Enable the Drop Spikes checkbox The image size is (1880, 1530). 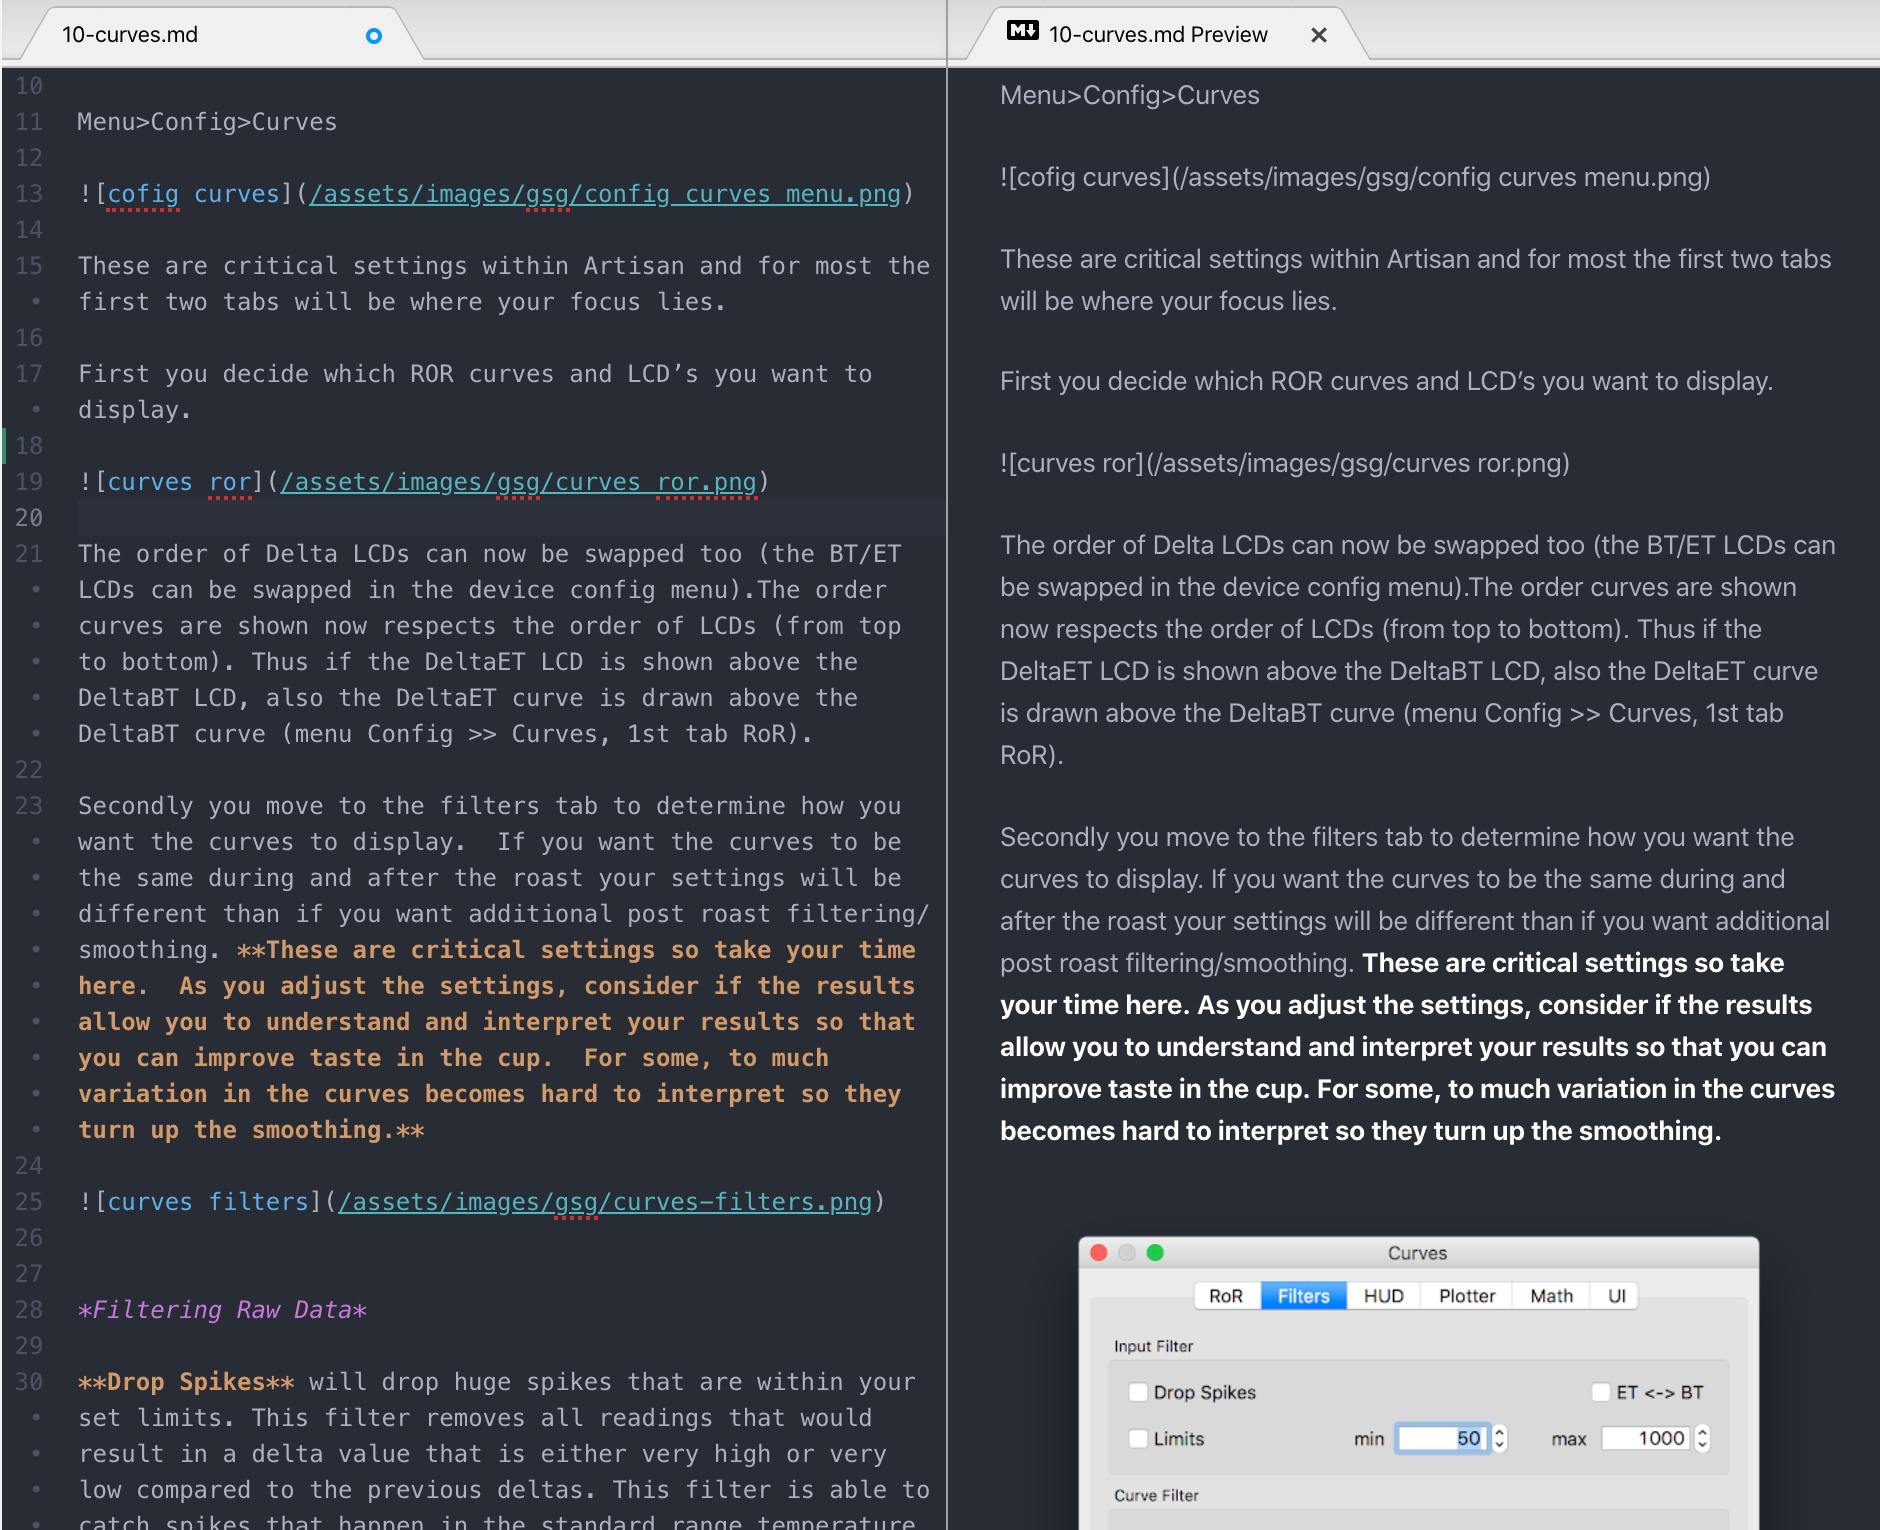[x=1138, y=1391]
